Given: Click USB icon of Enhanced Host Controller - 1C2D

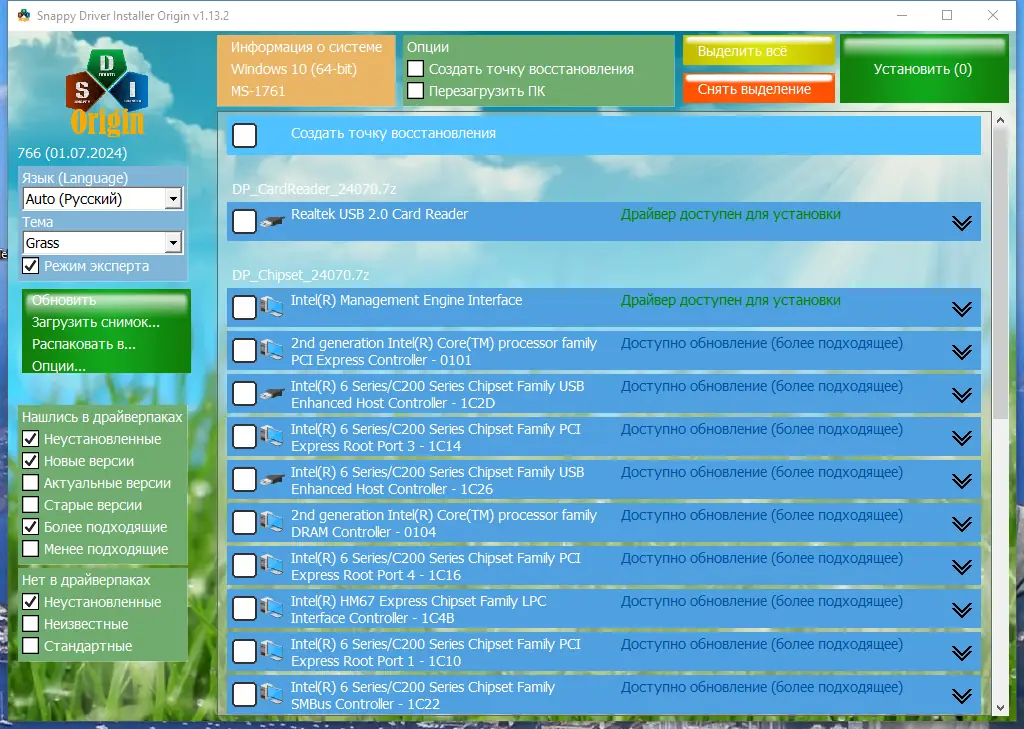Looking at the screenshot, I should (272, 394).
